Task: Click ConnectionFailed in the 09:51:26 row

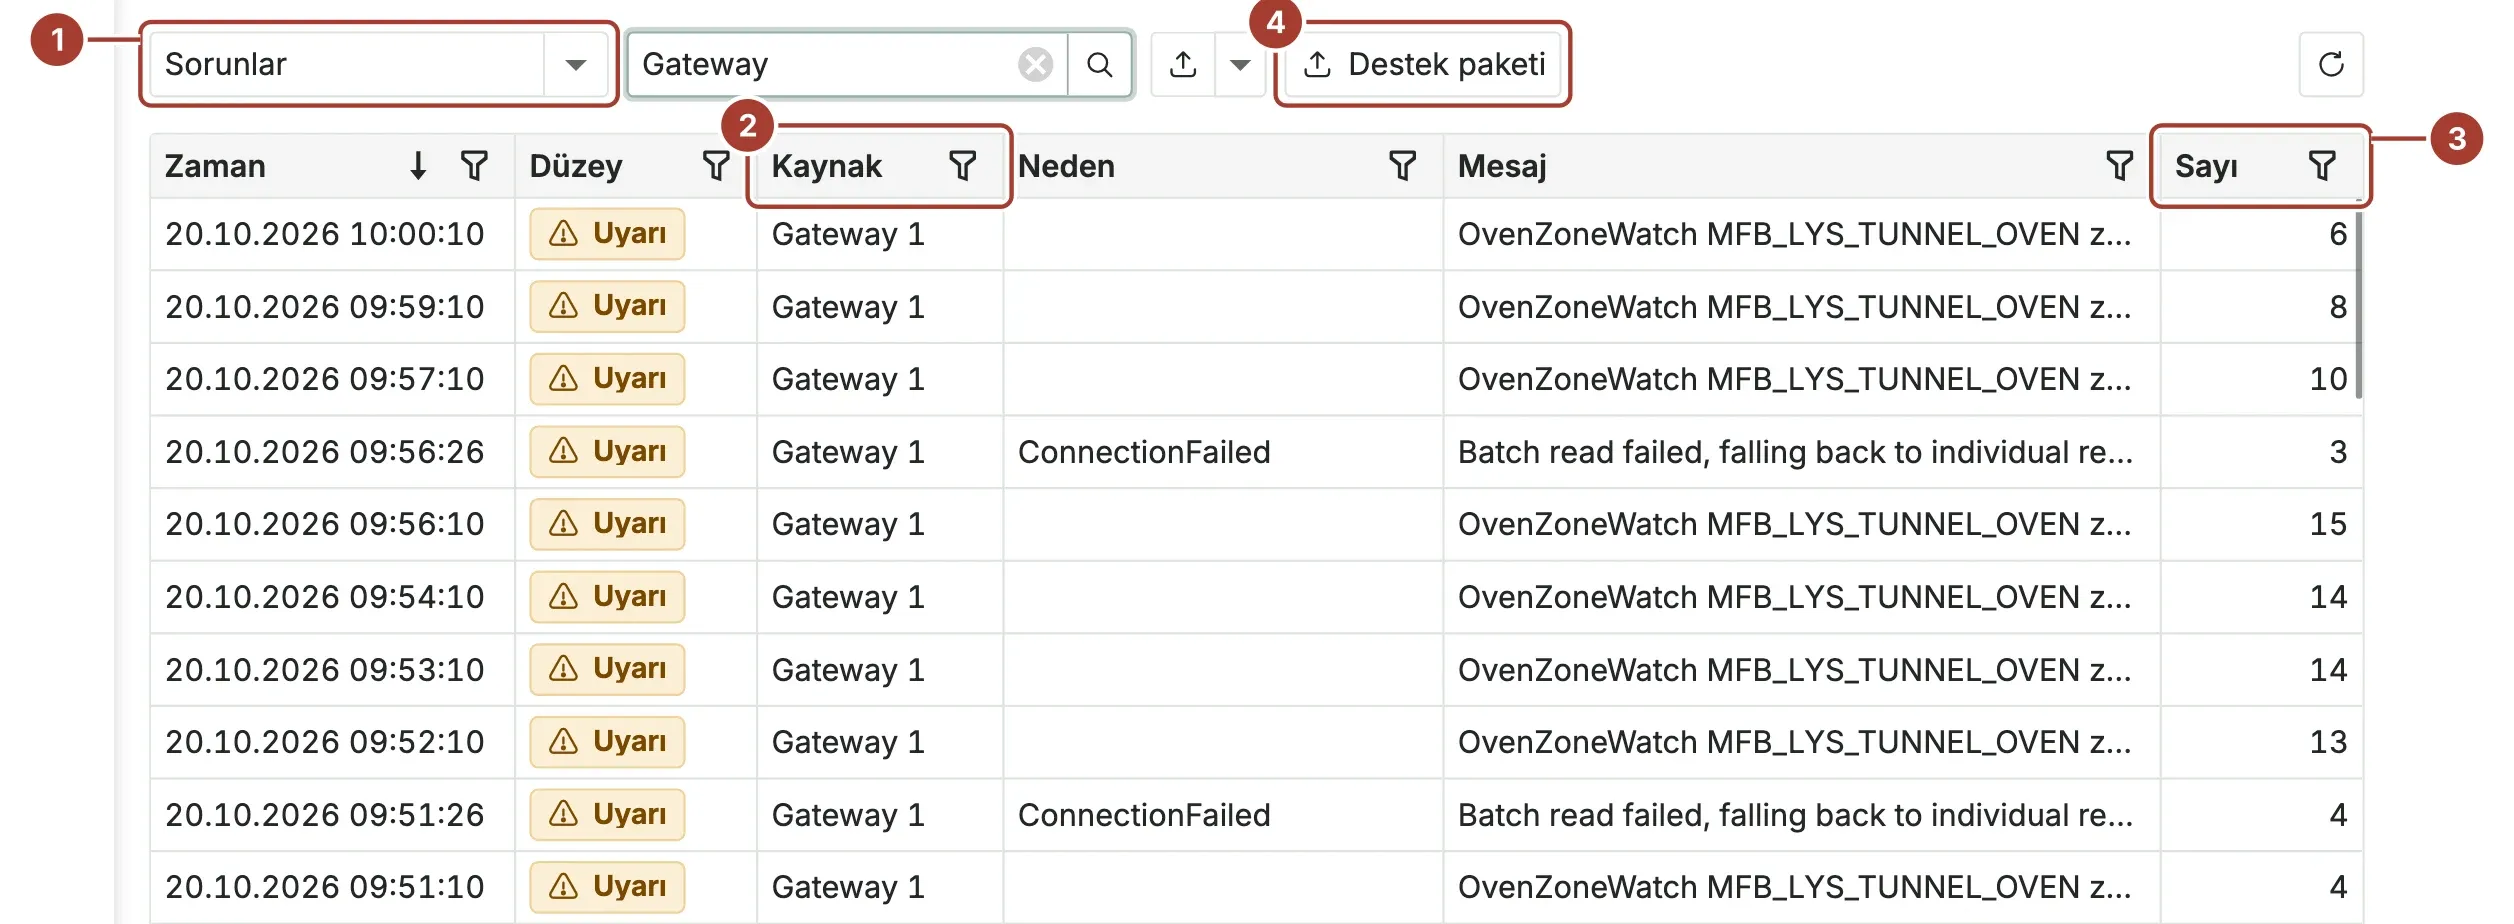Action: pos(1144,815)
